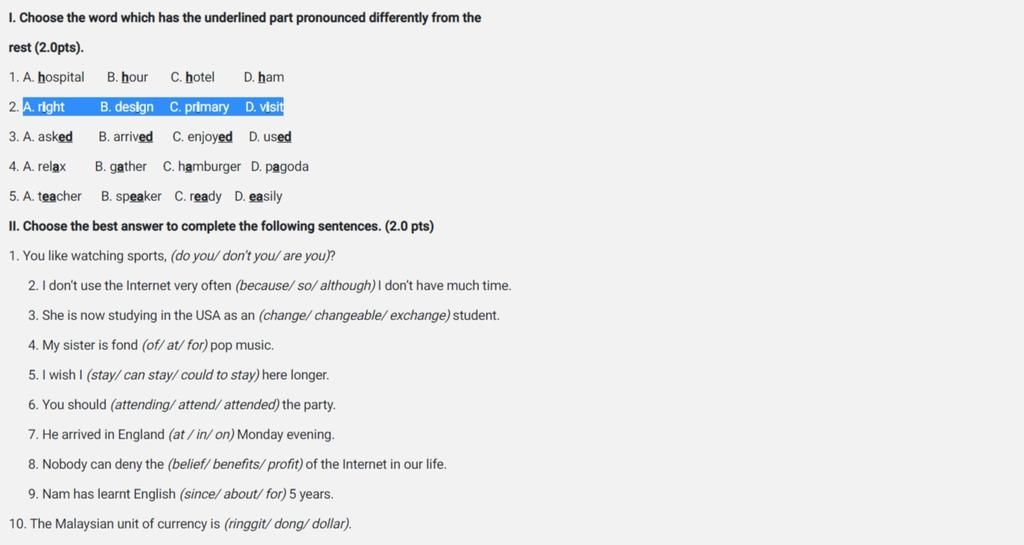1024x545 pixels.
Task: Click highlighted option 'C. primary'
Action: tap(199, 107)
